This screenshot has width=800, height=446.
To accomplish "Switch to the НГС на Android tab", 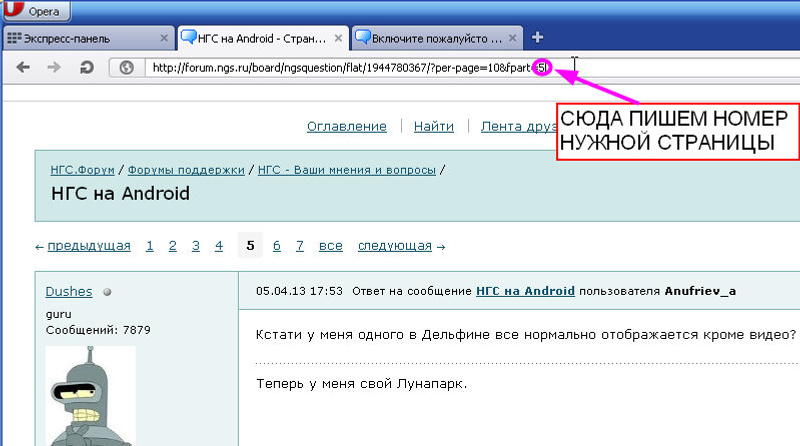I will pos(263,38).
